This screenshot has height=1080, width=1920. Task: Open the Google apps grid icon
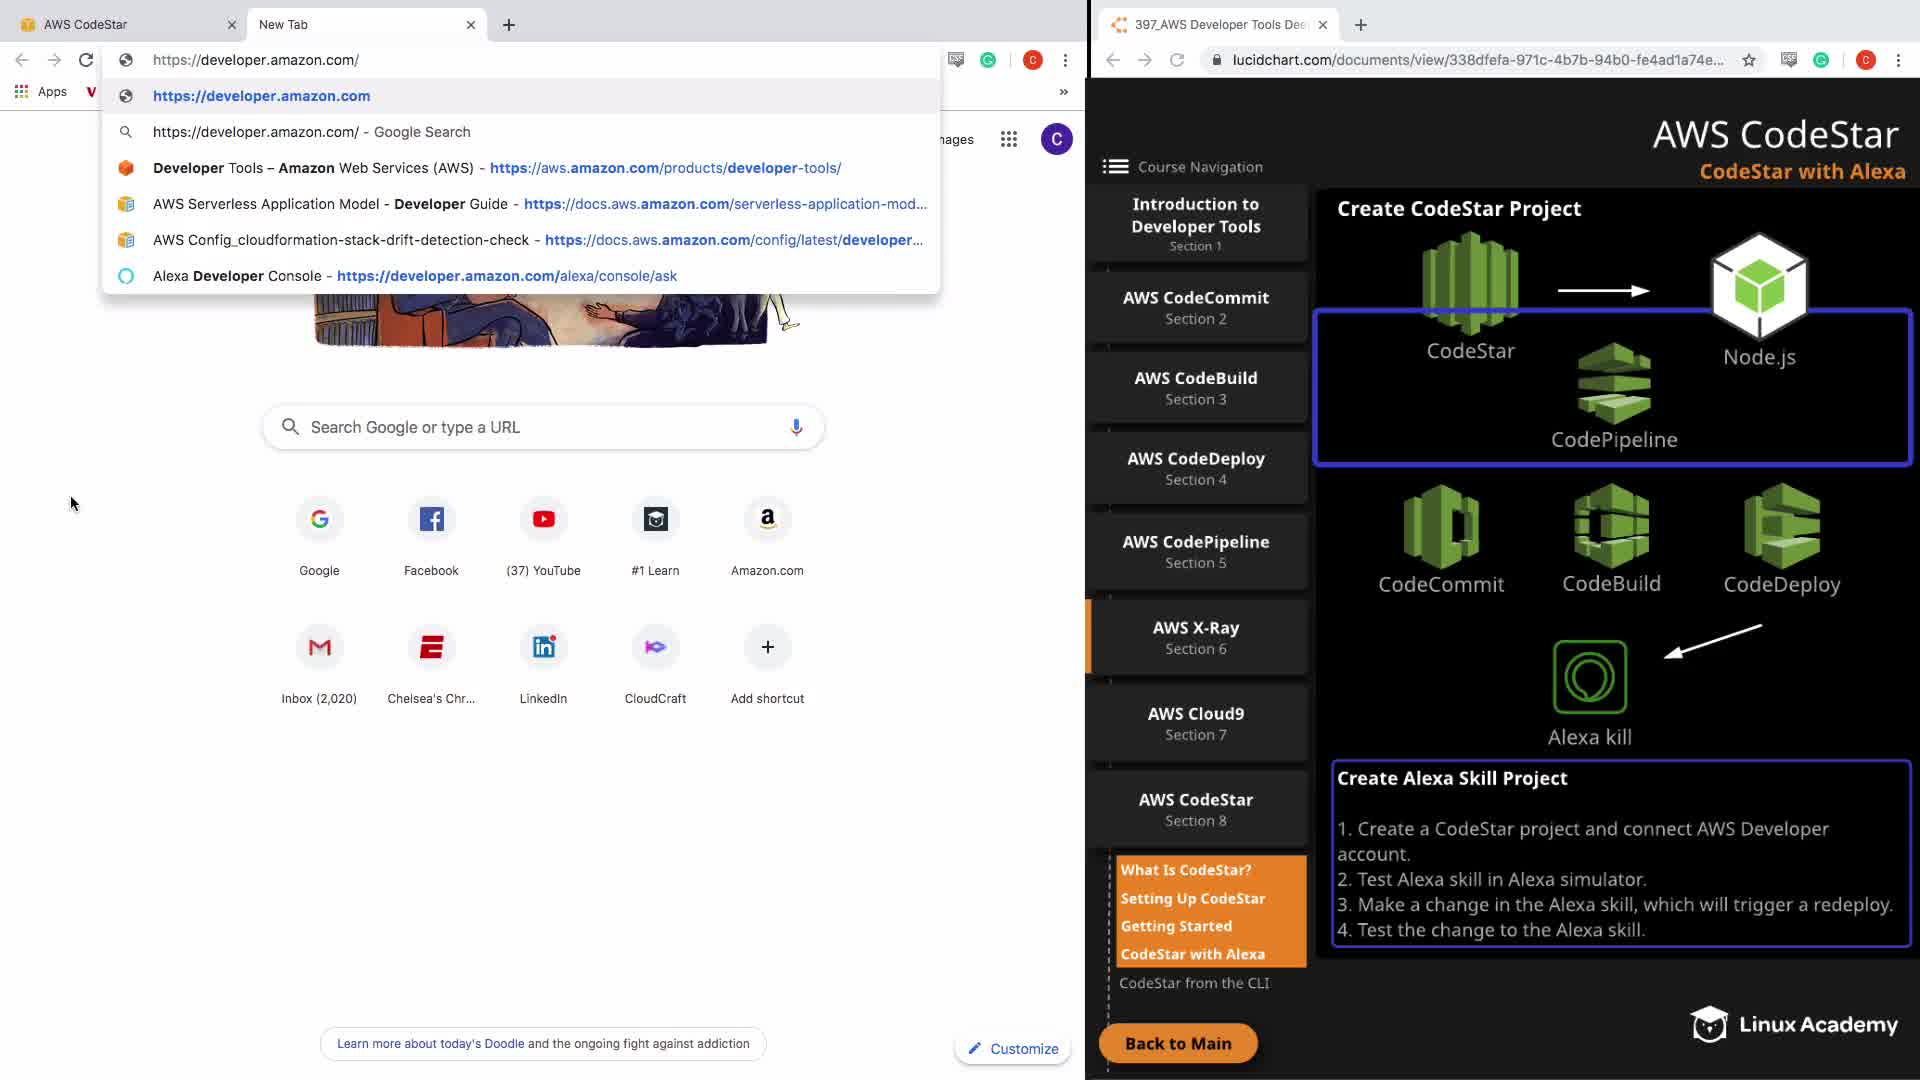[x=1009, y=139]
